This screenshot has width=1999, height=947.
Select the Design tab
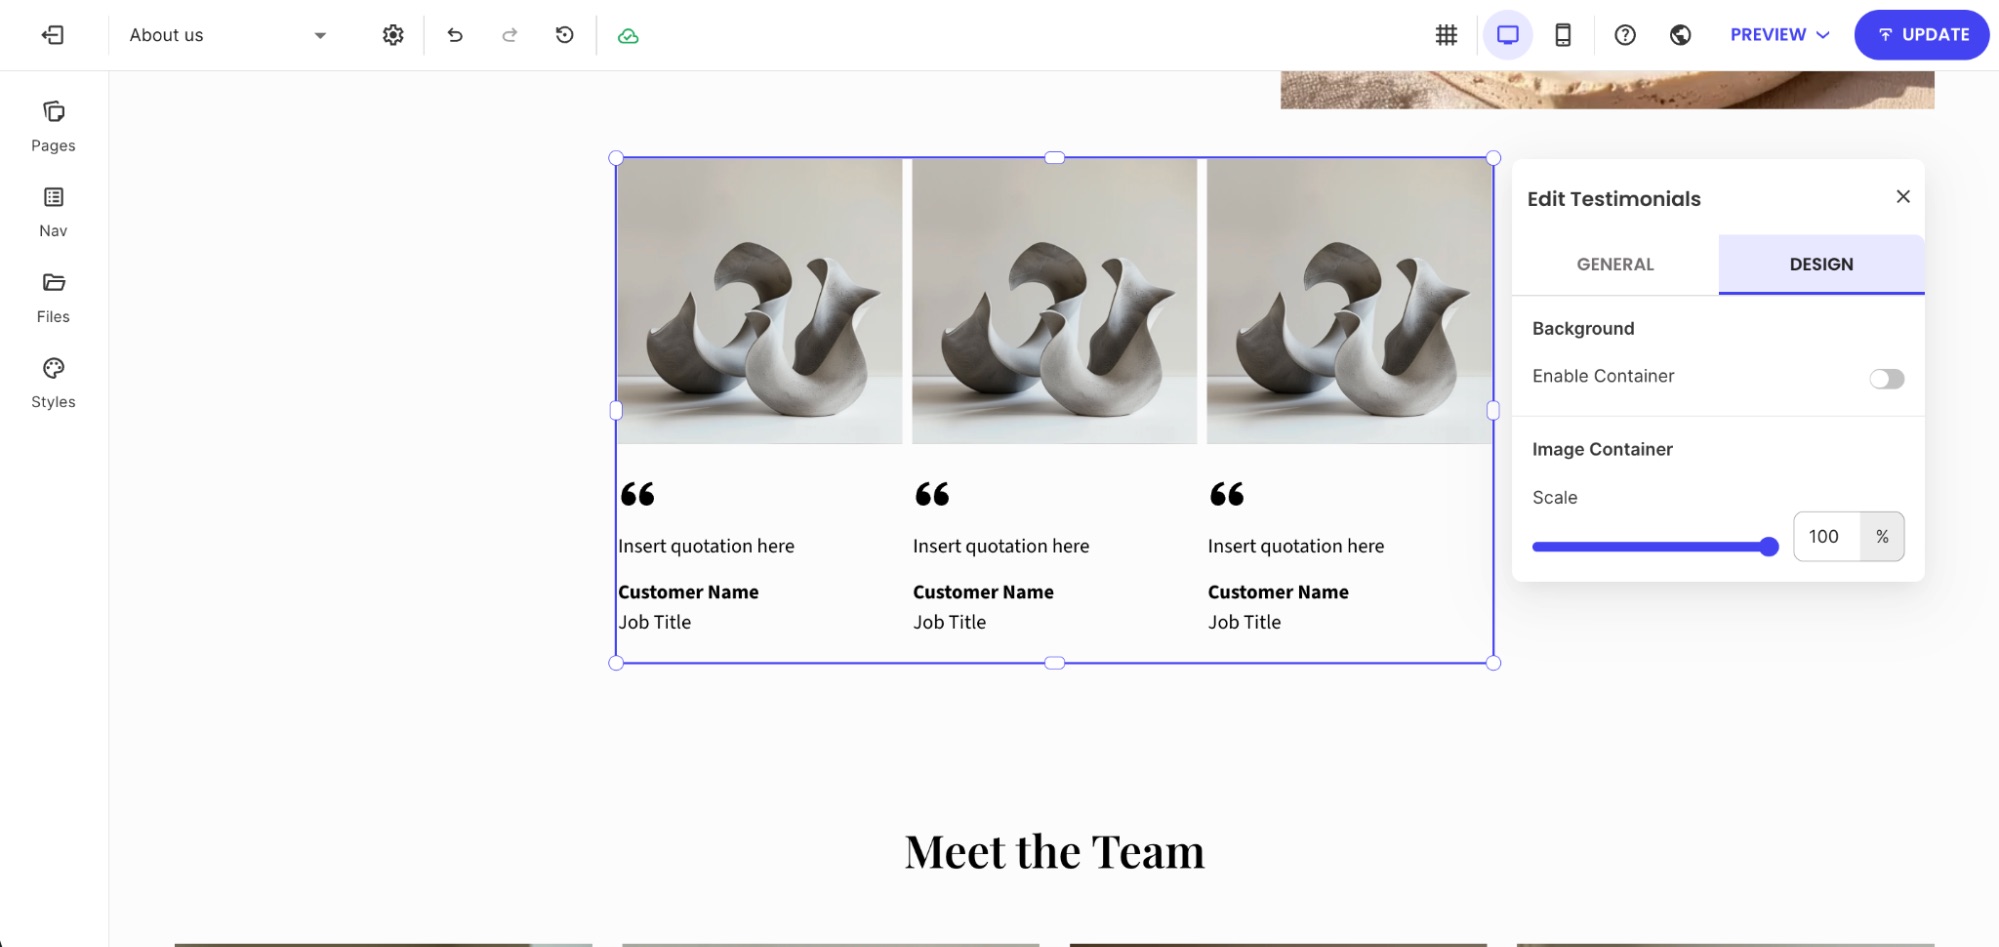click(1821, 264)
